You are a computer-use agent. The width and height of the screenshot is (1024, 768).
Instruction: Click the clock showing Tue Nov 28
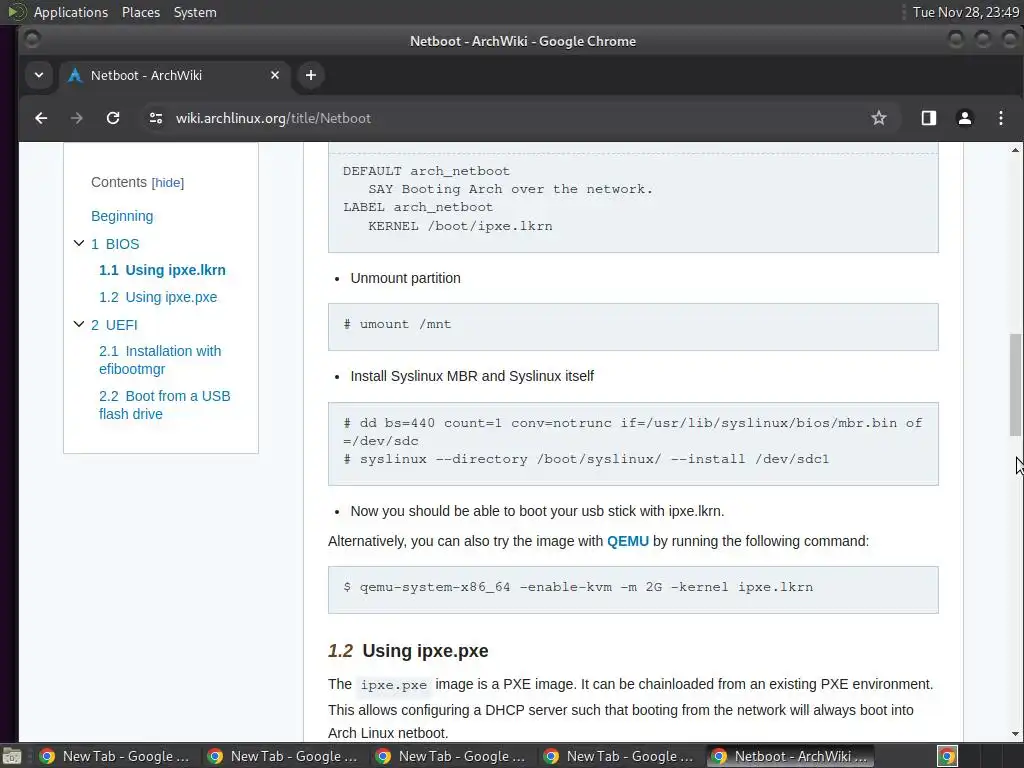click(965, 12)
